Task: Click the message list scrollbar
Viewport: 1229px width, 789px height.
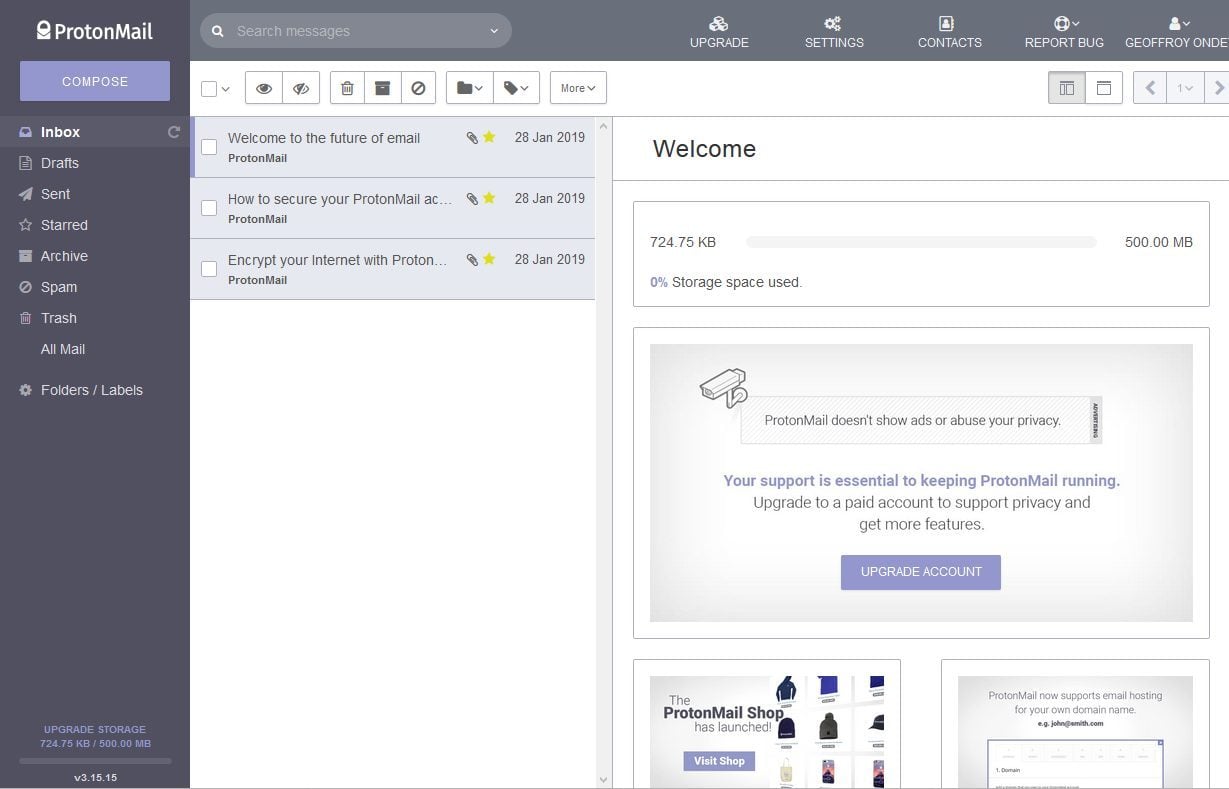Action: (603, 452)
